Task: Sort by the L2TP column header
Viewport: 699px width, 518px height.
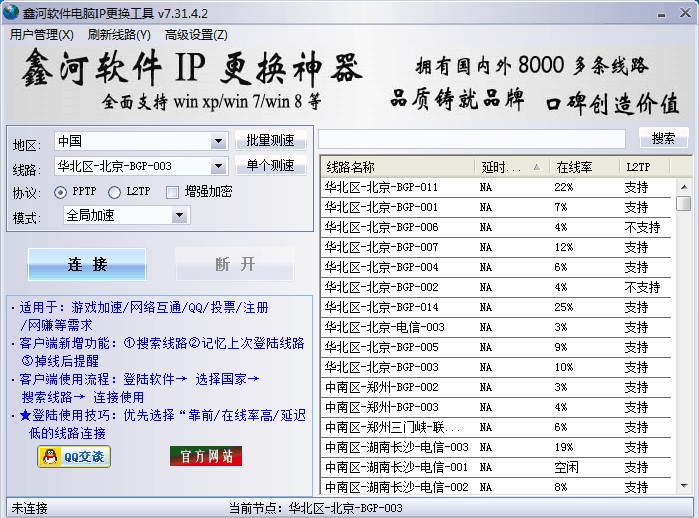Action: 645,167
